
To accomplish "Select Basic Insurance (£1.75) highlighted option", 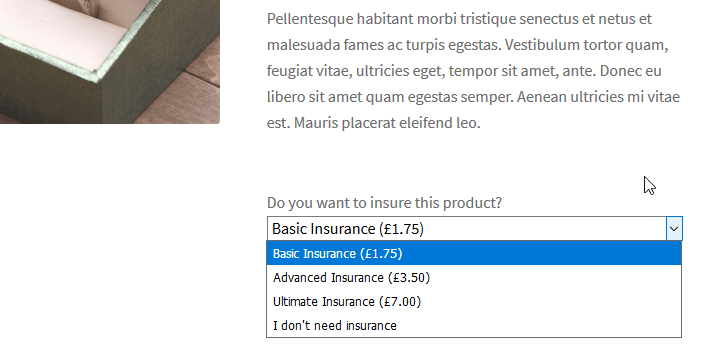I will pos(474,253).
